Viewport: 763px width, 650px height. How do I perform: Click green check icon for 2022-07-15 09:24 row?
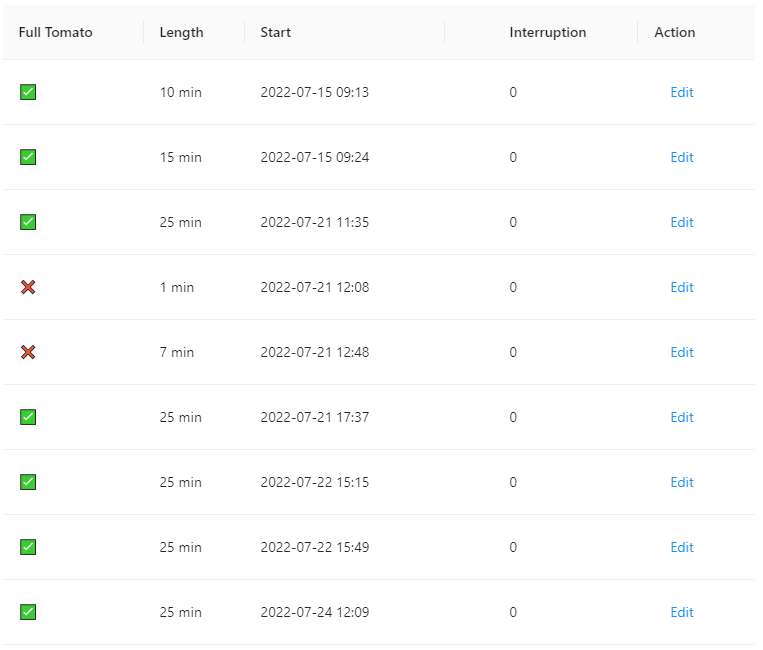28,157
